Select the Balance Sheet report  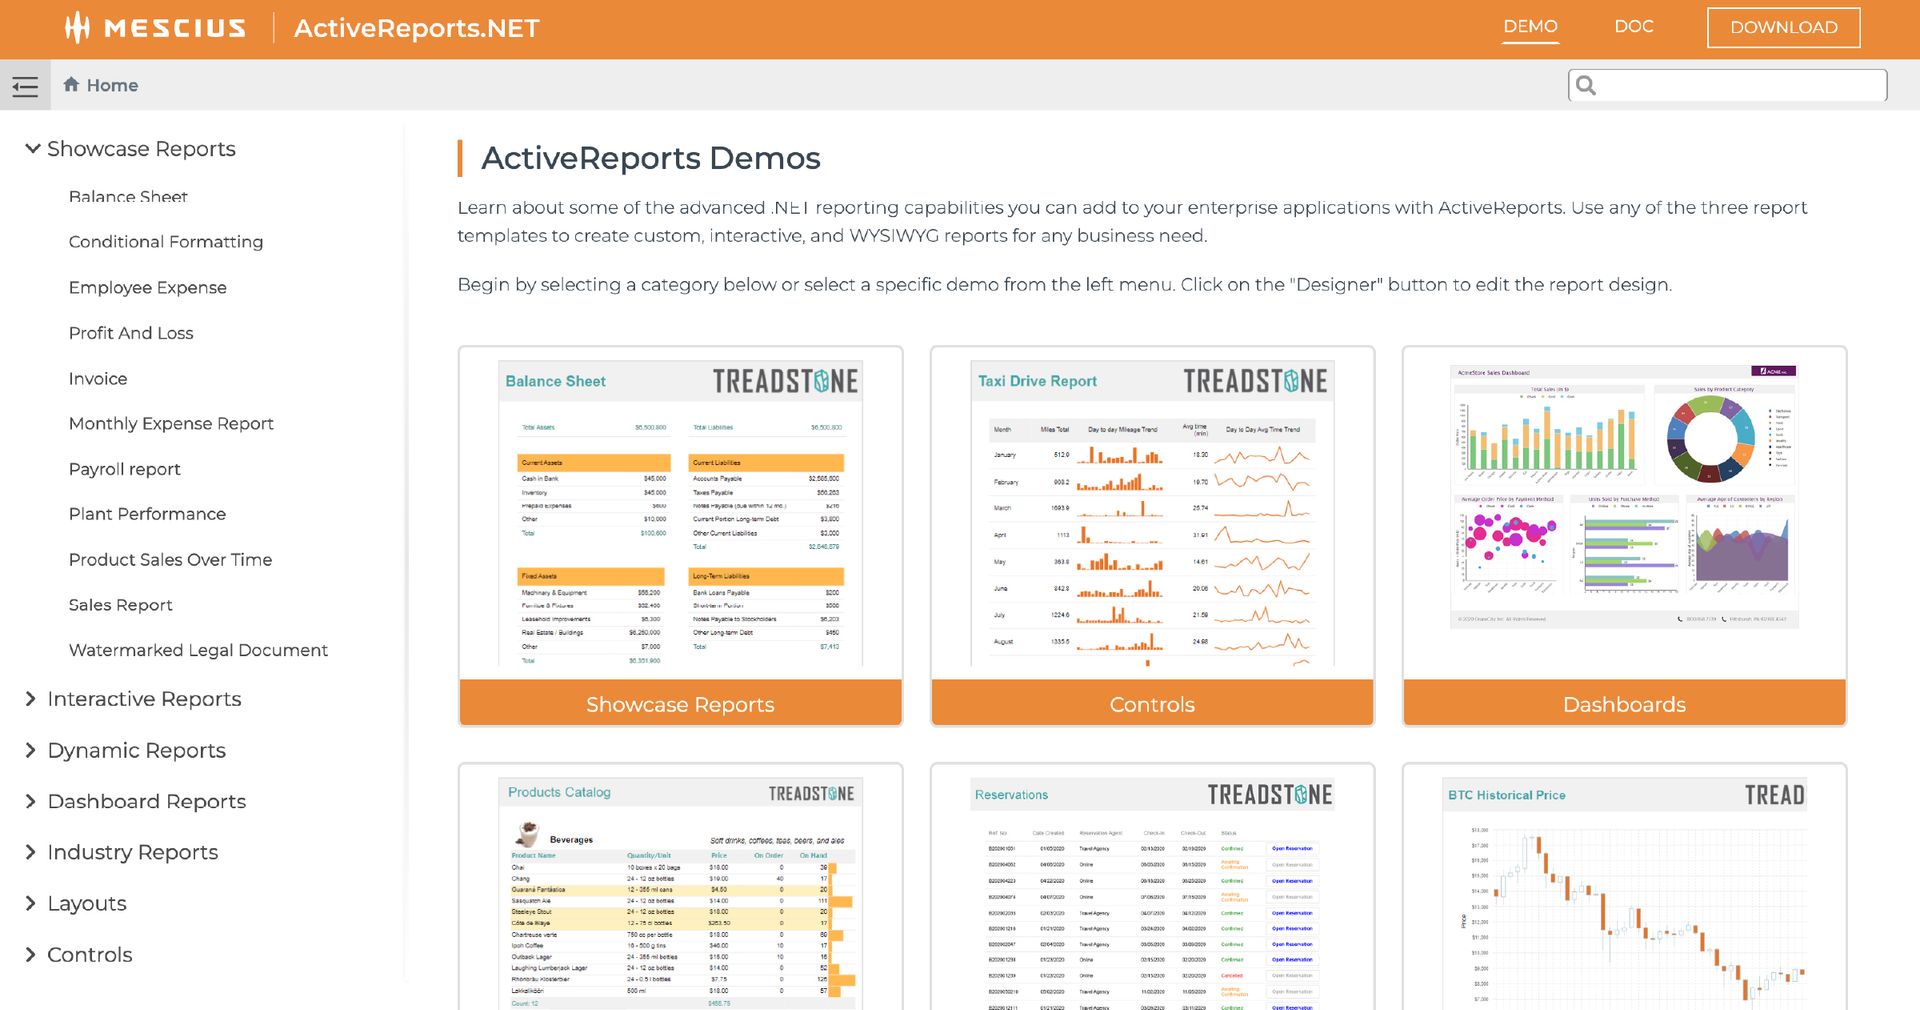[128, 197]
